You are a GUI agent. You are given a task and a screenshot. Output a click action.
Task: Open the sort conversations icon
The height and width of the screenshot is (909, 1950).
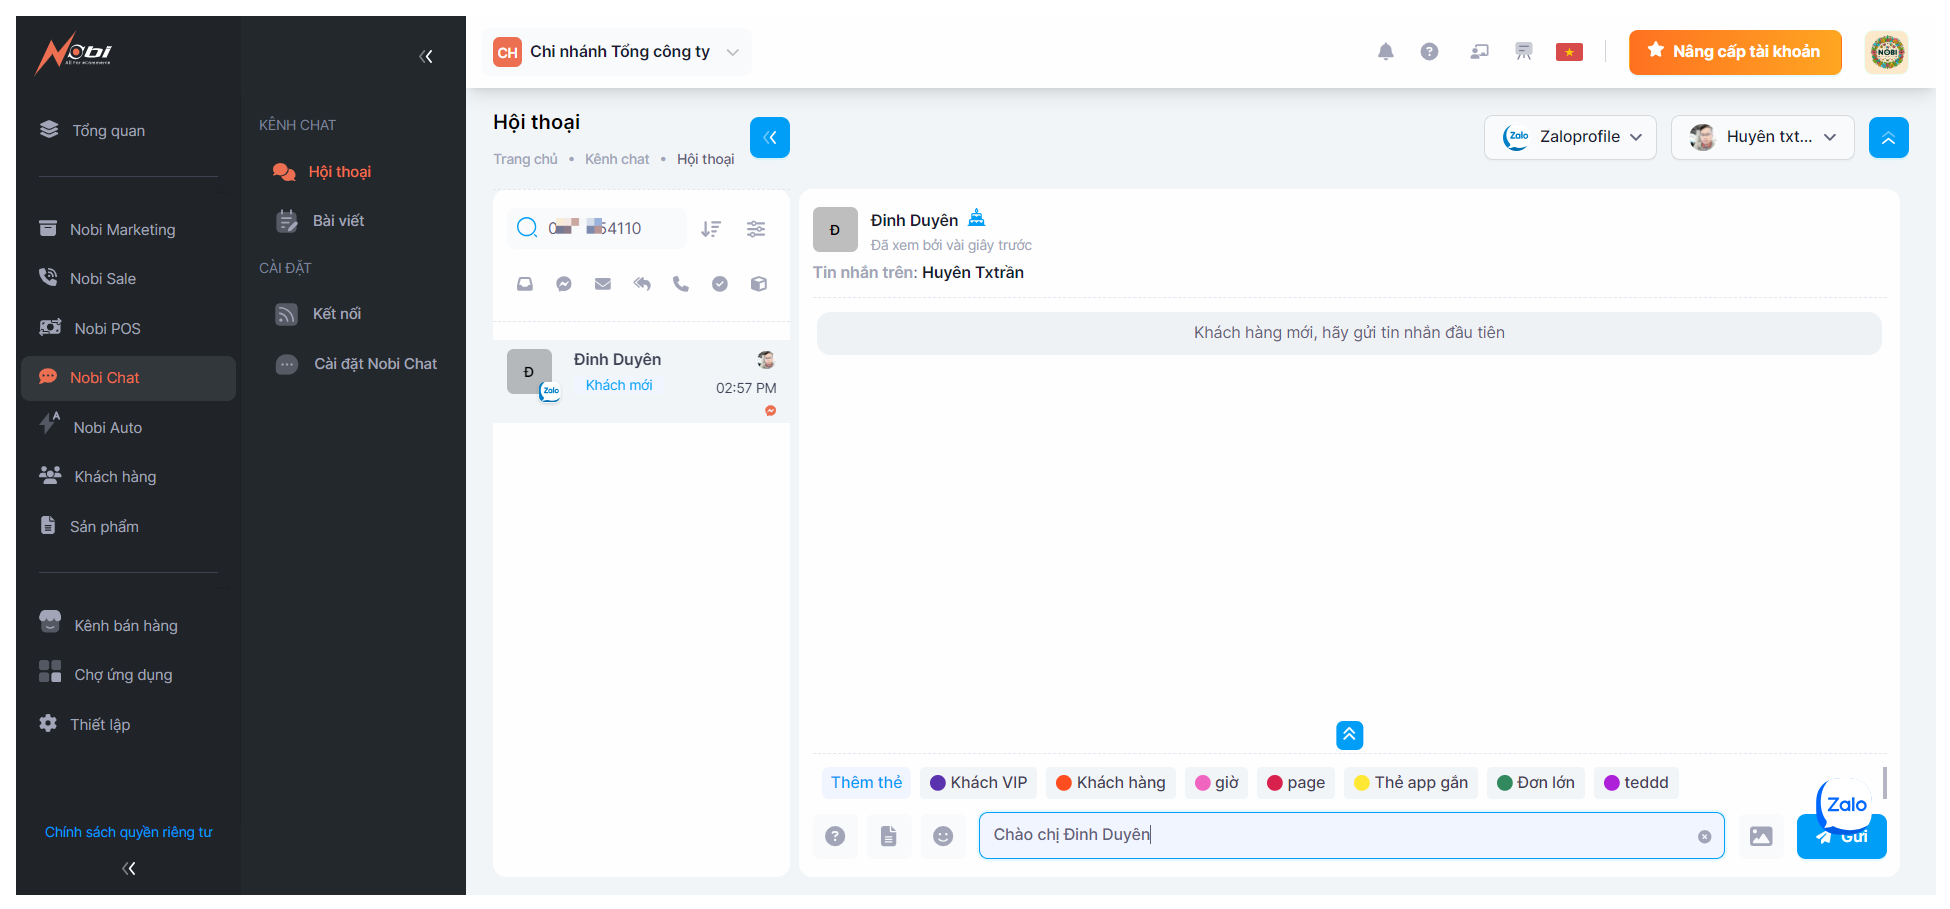pos(711,229)
